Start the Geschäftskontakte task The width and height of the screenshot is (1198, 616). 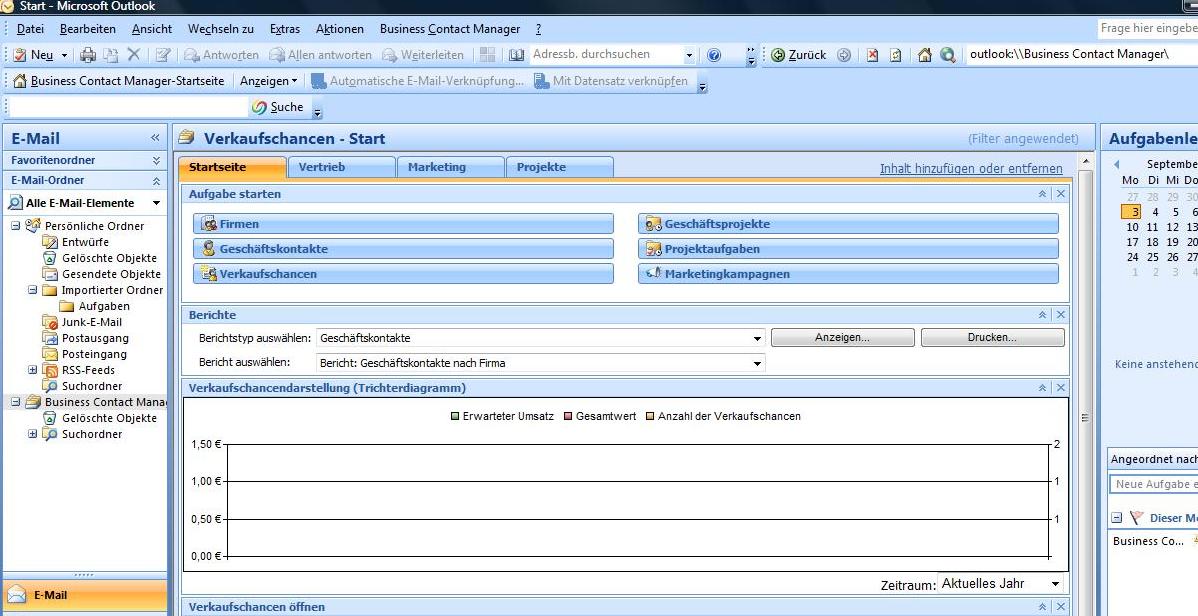point(403,248)
